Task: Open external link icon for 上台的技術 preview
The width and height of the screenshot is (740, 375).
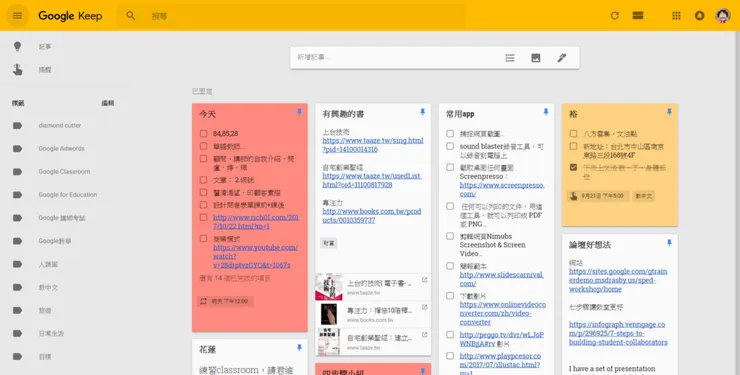Action: [424, 280]
